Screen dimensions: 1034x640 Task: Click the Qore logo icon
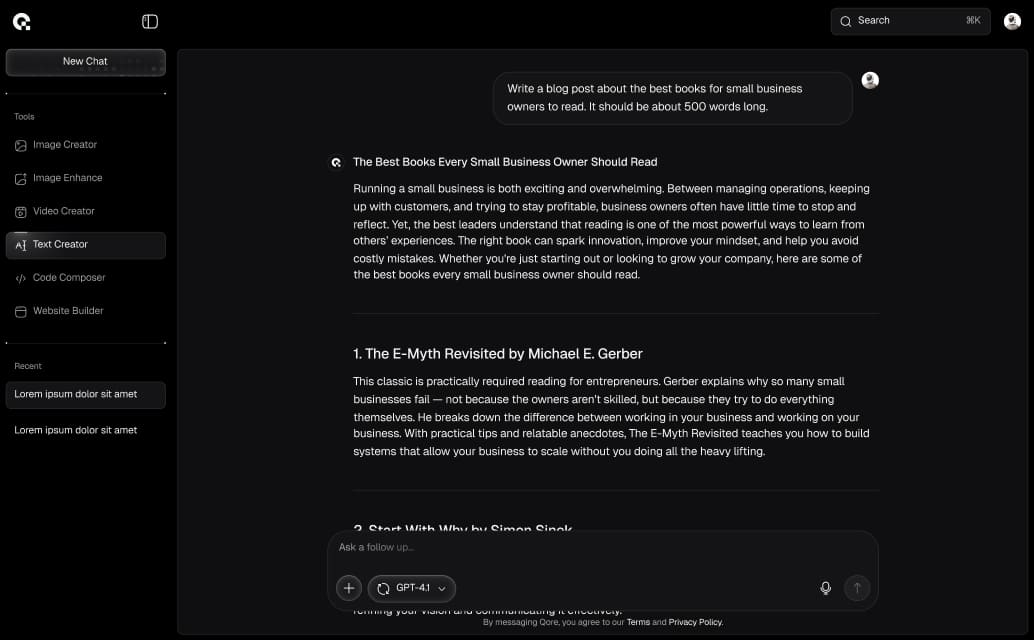click(21, 21)
